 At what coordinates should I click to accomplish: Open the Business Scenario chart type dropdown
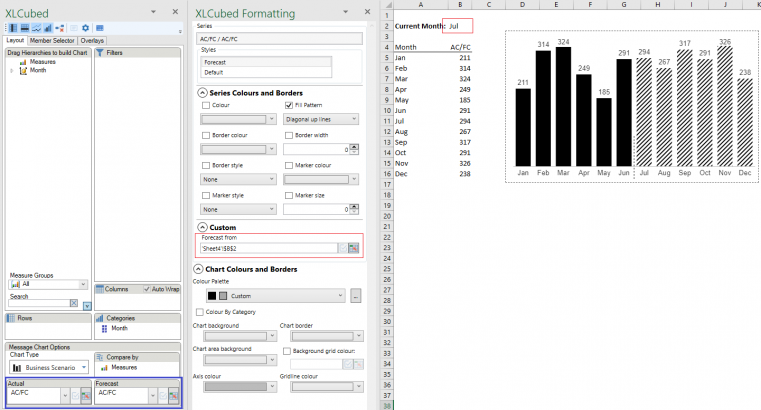49,368
